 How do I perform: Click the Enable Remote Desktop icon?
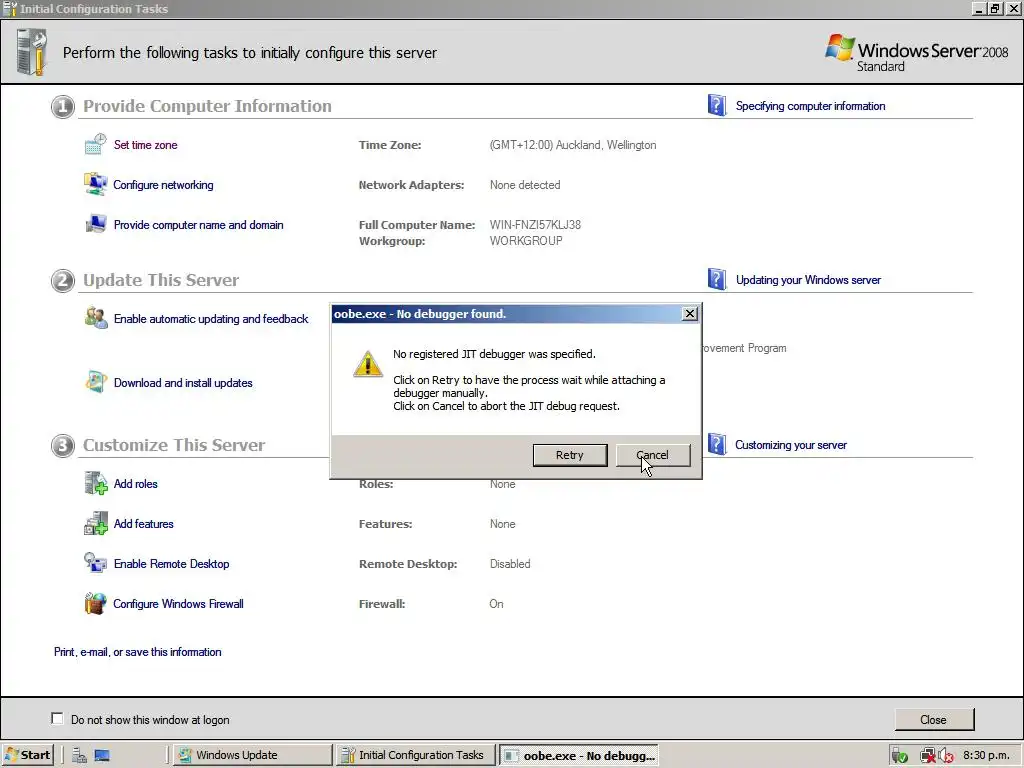pyautogui.click(x=95, y=563)
